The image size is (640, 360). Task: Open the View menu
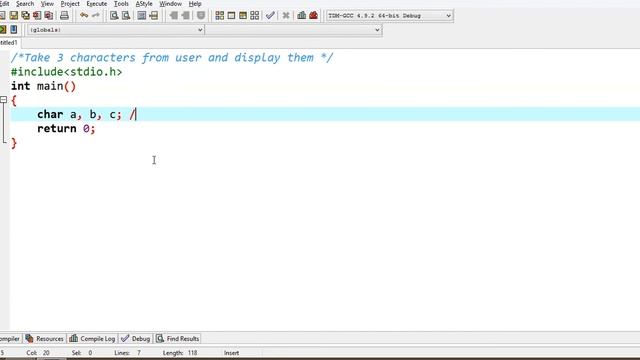tap(47, 4)
